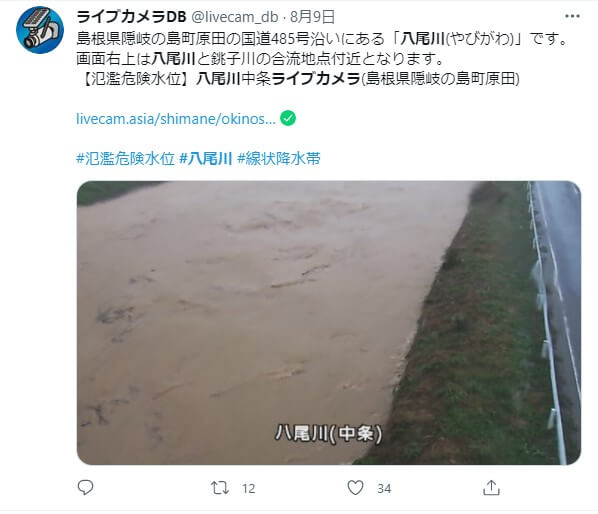
Task: Open the flooded river camera image
Action: point(329,323)
